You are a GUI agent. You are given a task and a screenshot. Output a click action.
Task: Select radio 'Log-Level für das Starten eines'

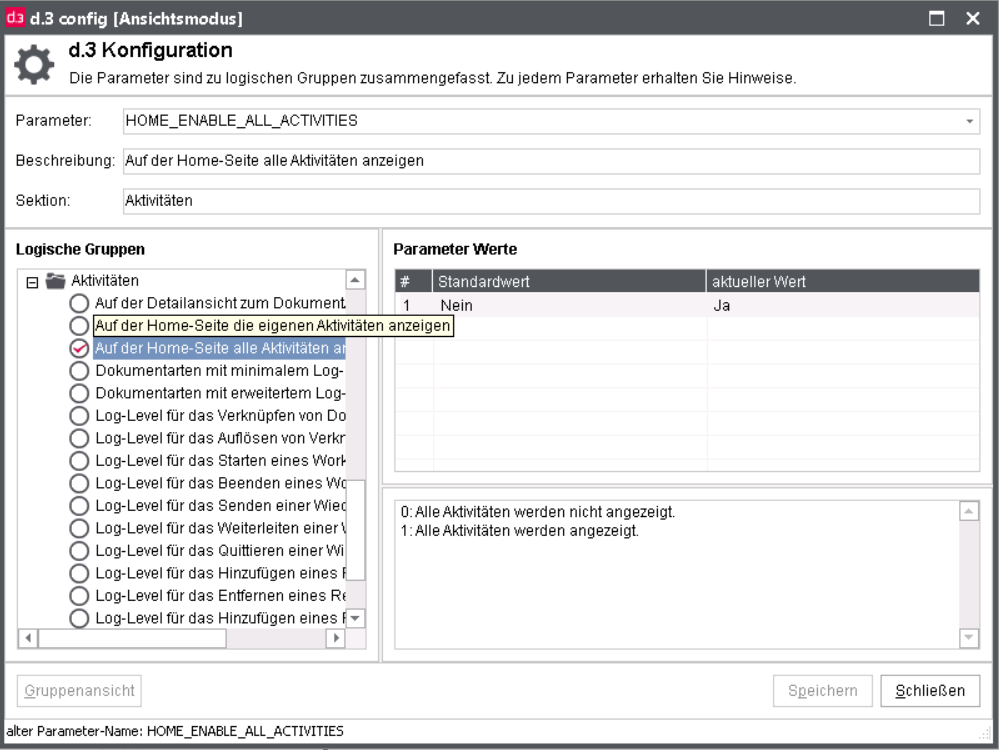(x=79, y=461)
